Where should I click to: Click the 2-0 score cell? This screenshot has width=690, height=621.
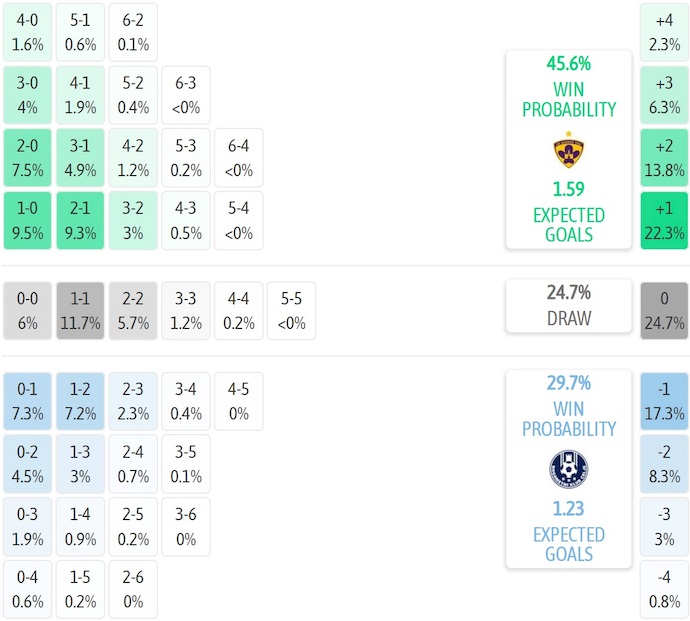point(29,158)
